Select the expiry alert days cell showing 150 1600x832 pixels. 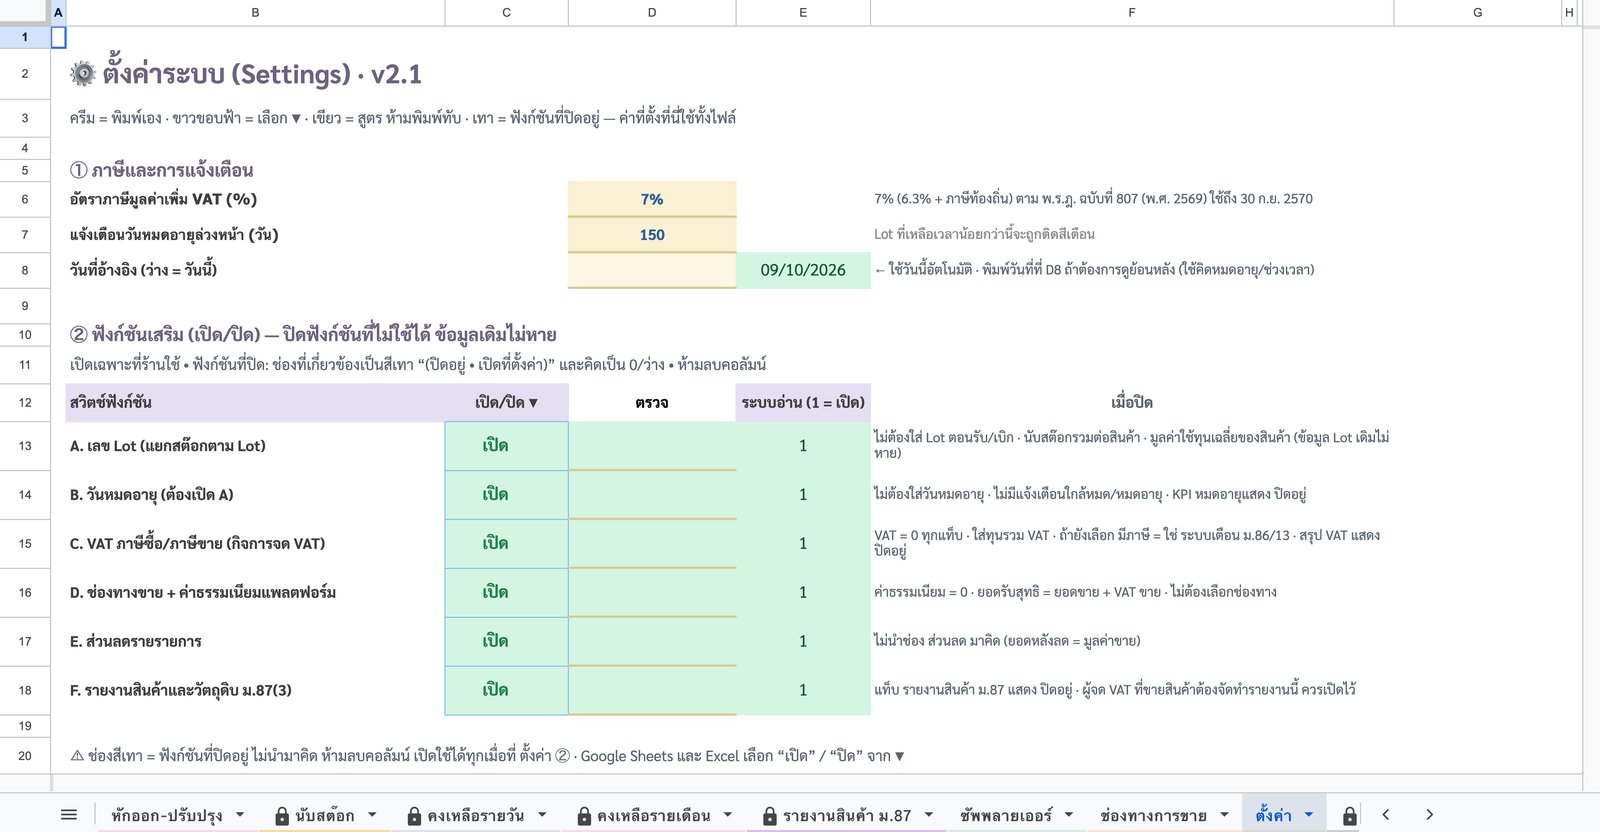point(652,235)
